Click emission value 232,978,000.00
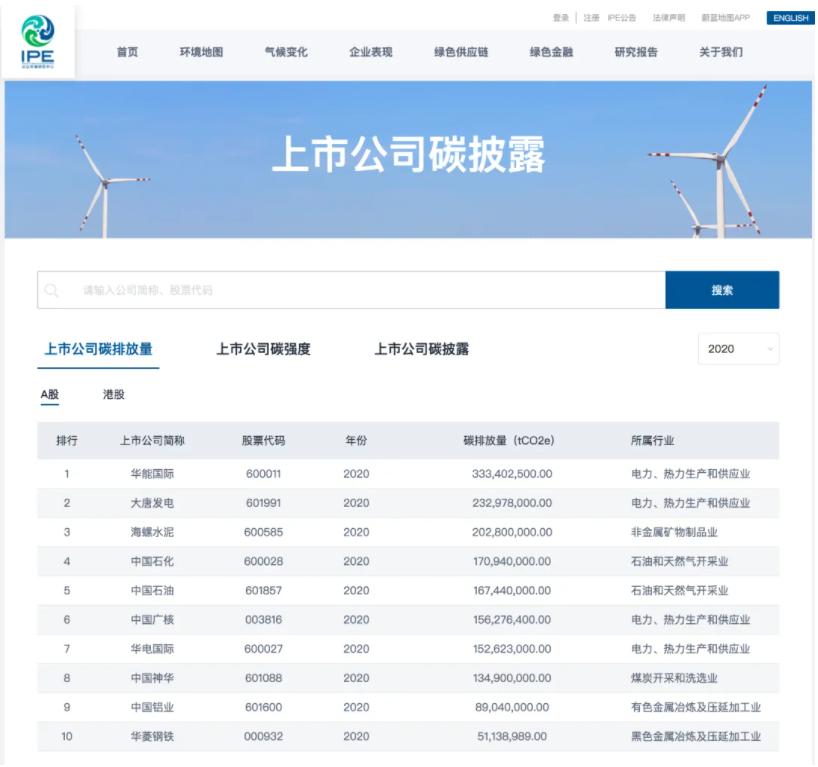Screen dimensions: 818x767 pos(512,503)
